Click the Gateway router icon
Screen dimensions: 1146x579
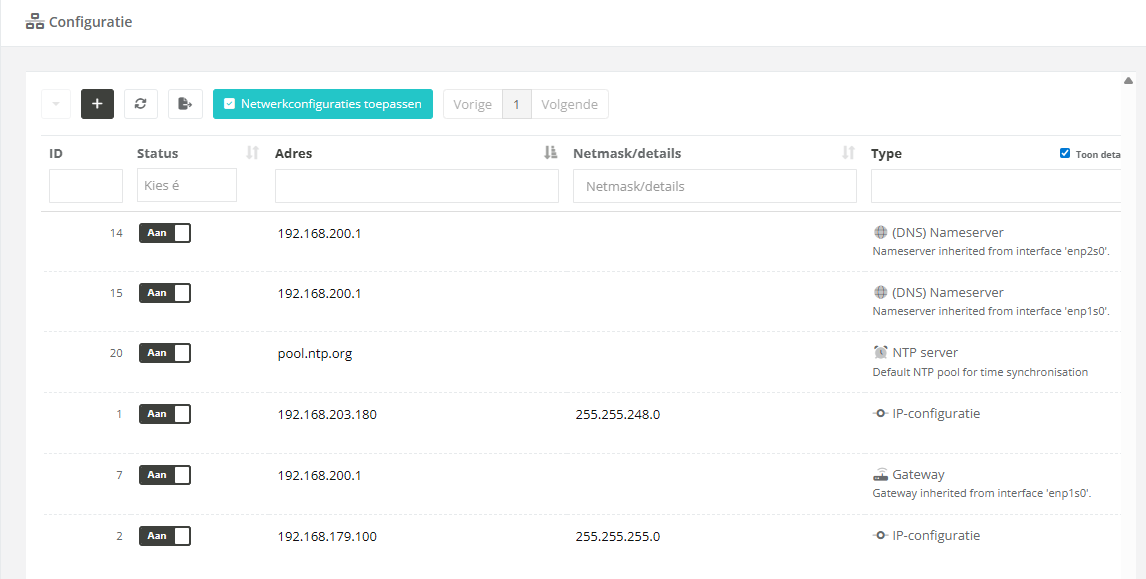click(880, 475)
